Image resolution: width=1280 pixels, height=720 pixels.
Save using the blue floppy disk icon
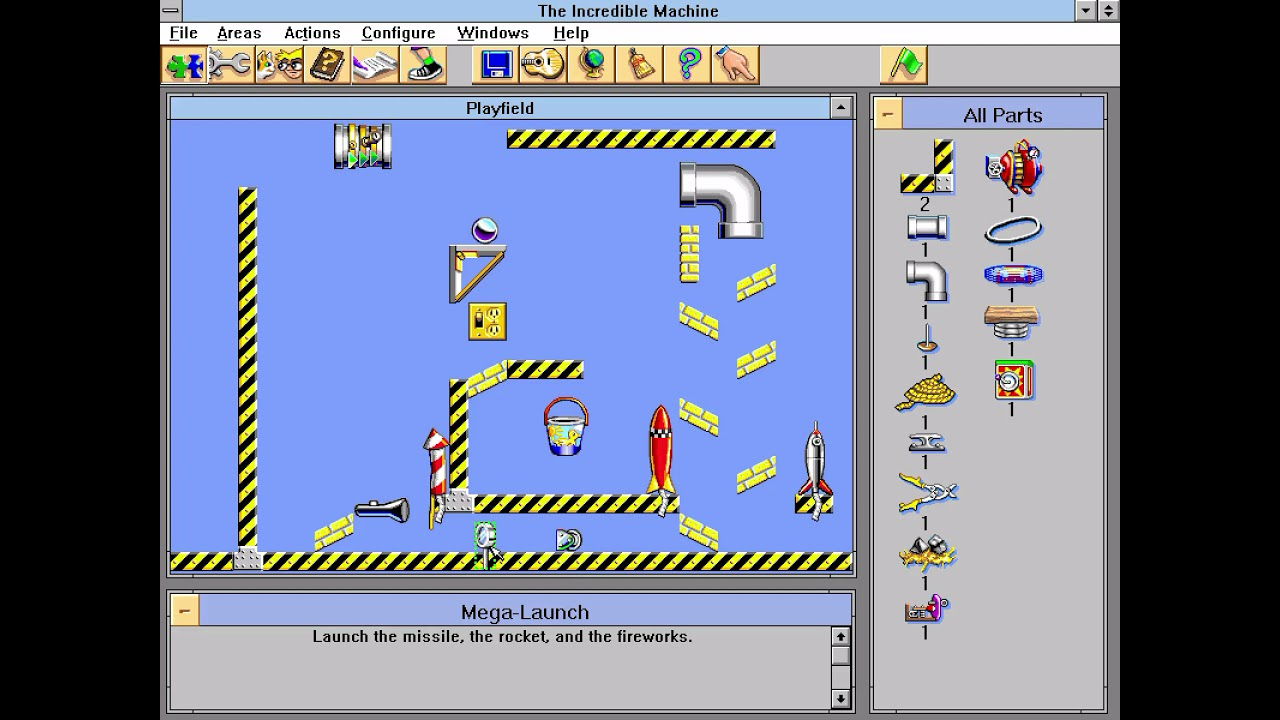pyautogui.click(x=496, y=65)
